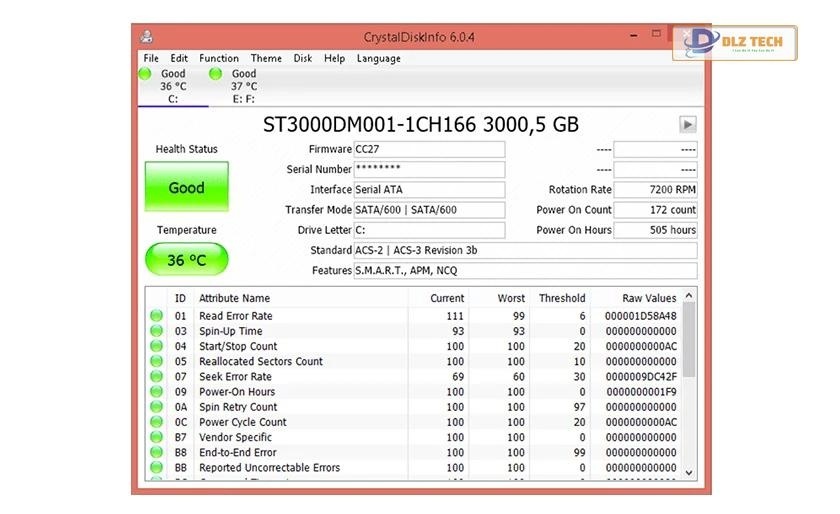Click the attribute list scrollbar thumb
The image size is (840, 514).
pyautogui.click(x=689, y=340)
